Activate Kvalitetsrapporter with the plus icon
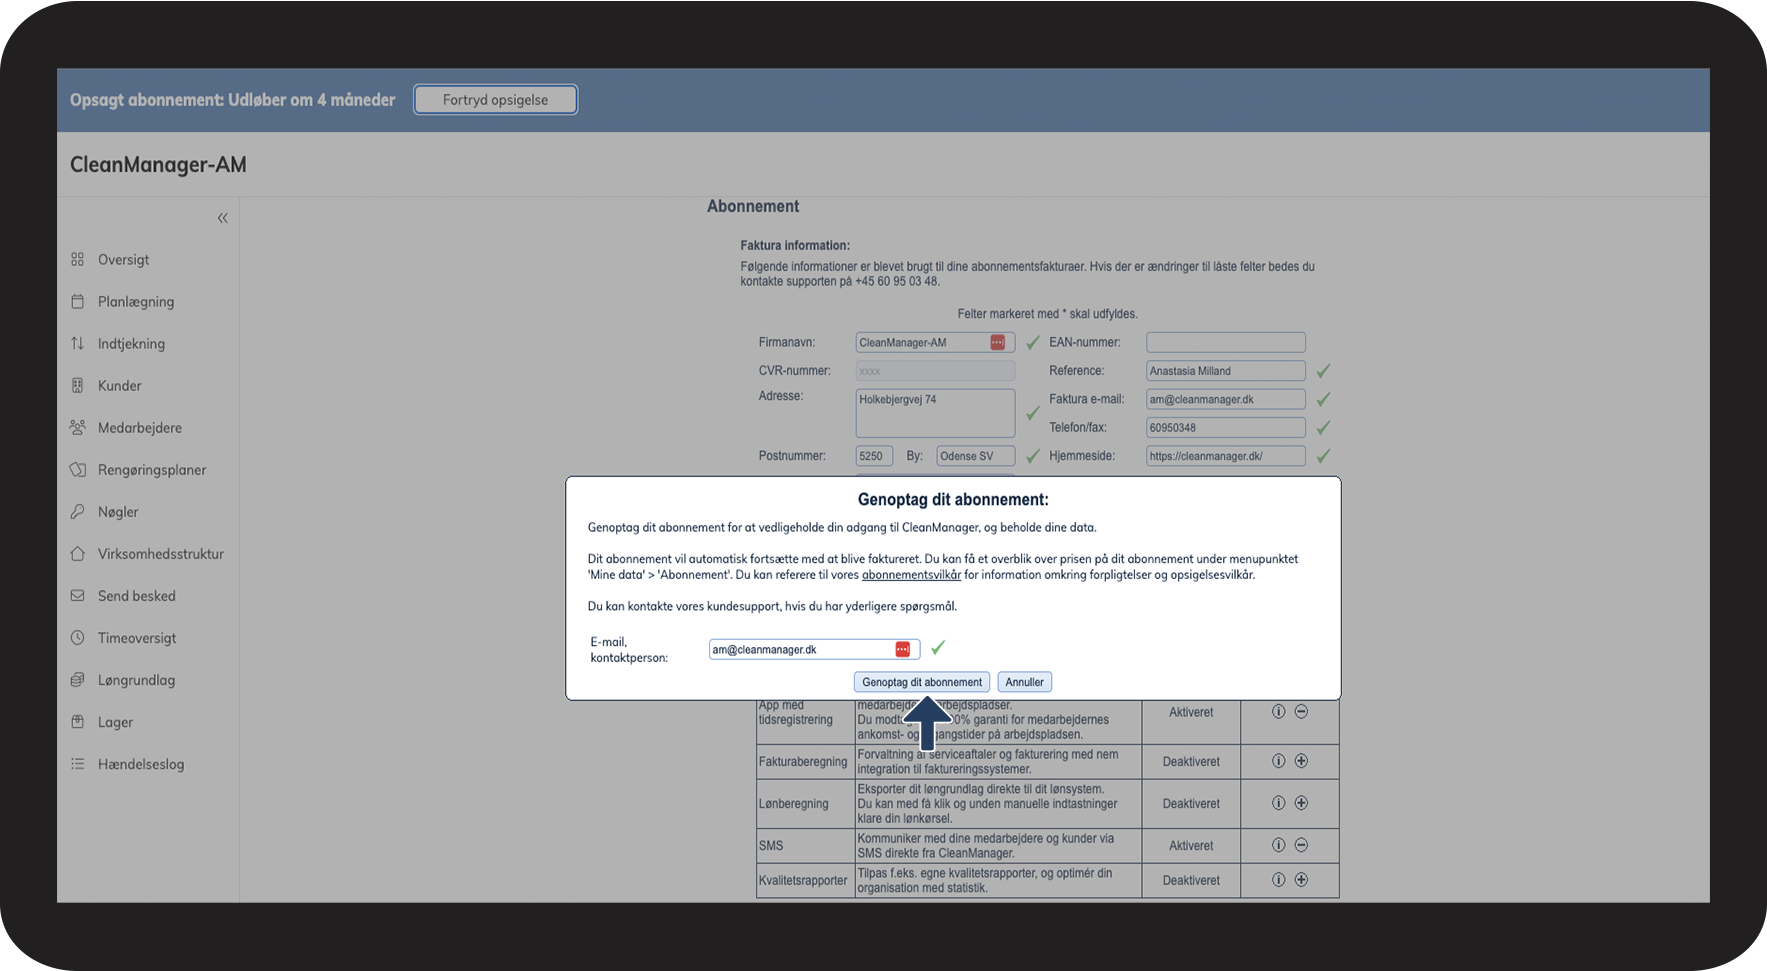Screen dimensions: 1767x971 pyautogui.click(x=1301, y=880)
